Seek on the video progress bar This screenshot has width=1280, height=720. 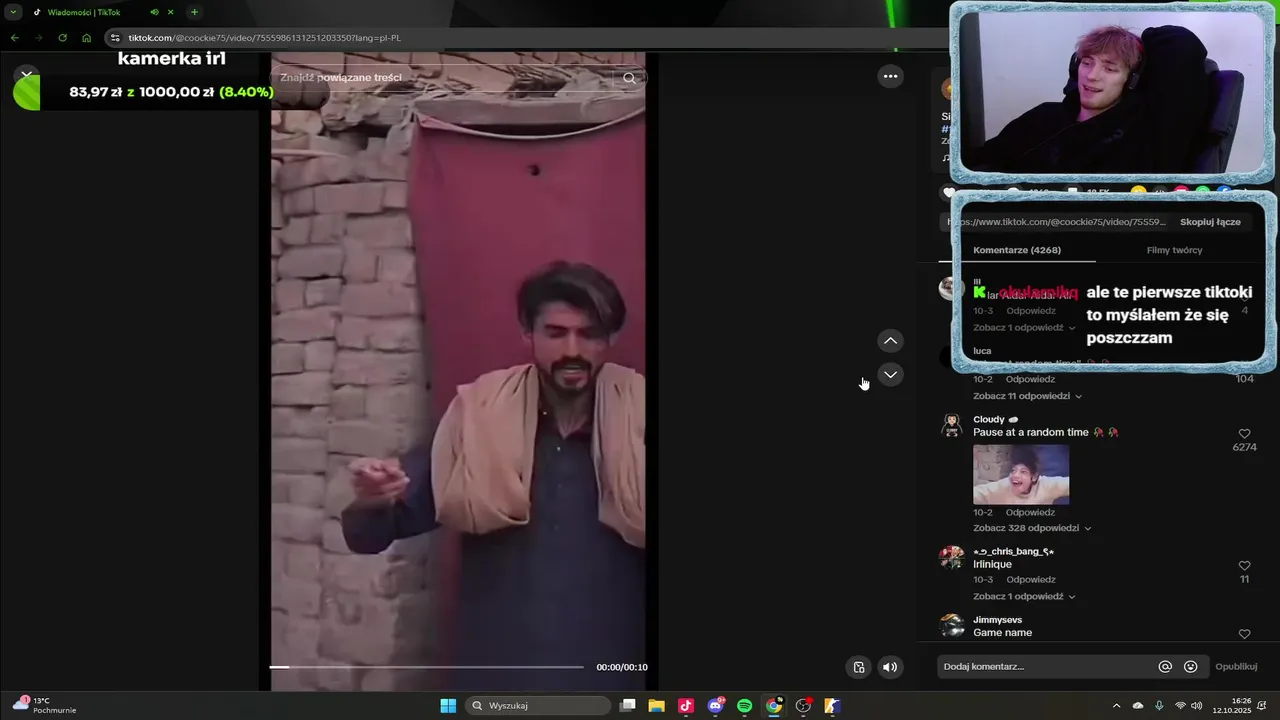427,667
